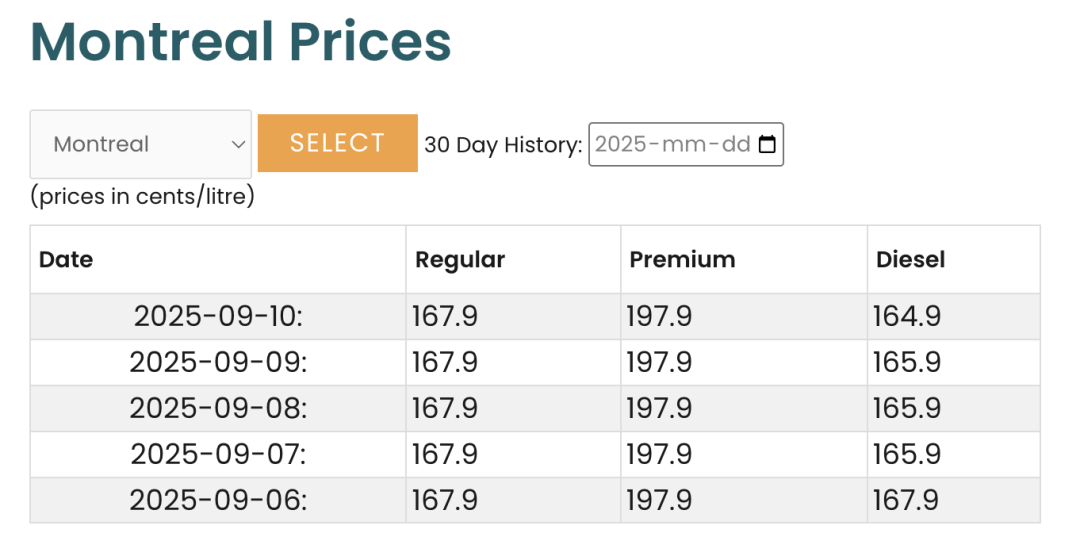Viewport: 1080px width, 560px height.
Task: Click the prices in cents/litre note
Action: coord(143,196)
